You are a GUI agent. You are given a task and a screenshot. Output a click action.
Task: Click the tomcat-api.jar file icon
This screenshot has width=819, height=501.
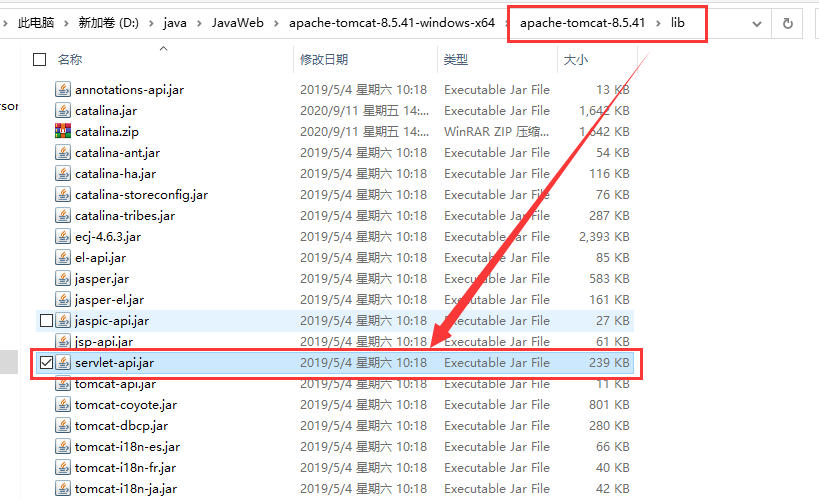point(63,383)
